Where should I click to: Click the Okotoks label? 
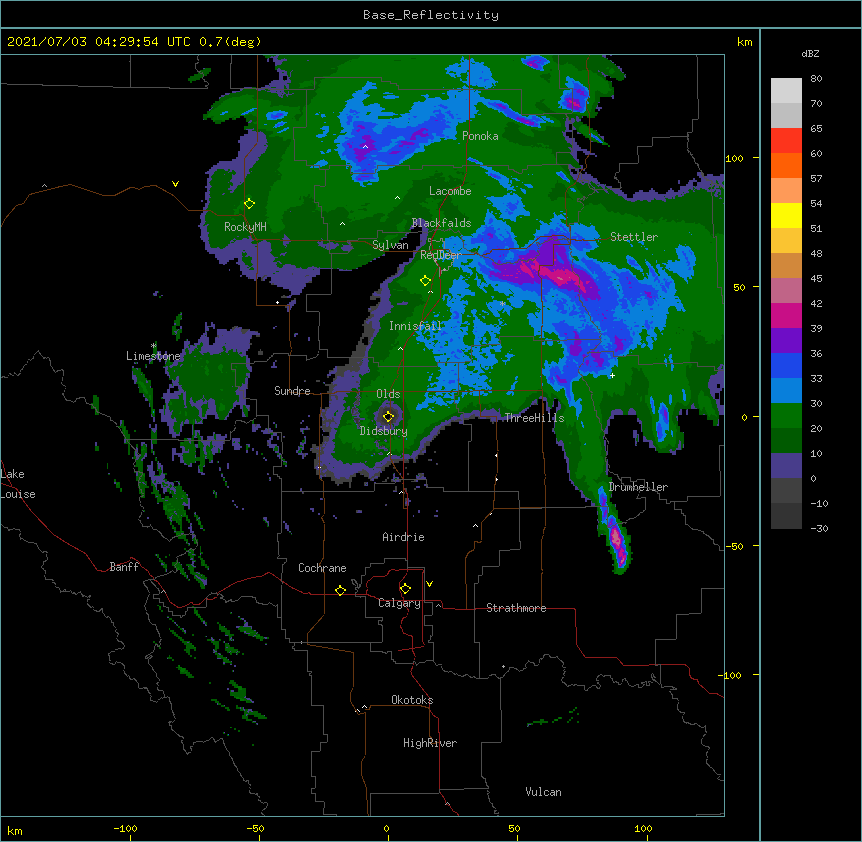pyautogui.click(x=412, y=700)
